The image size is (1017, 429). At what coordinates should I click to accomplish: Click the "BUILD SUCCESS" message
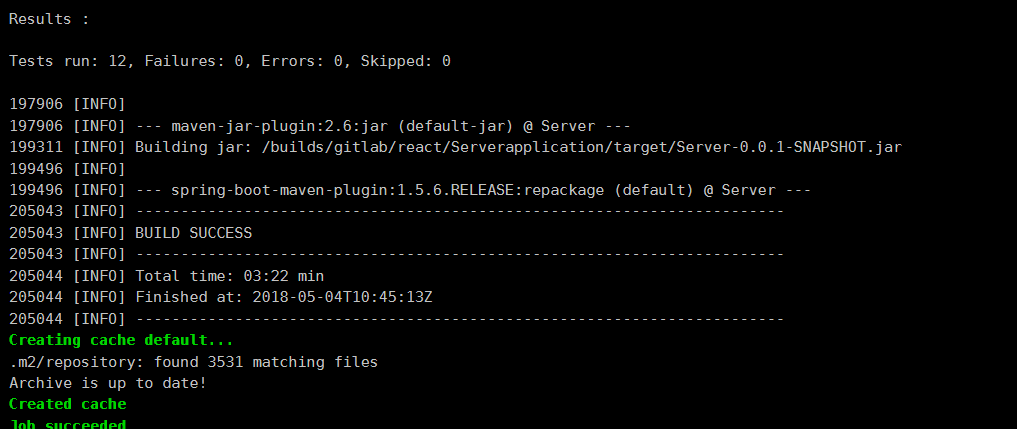coord(193,233)
